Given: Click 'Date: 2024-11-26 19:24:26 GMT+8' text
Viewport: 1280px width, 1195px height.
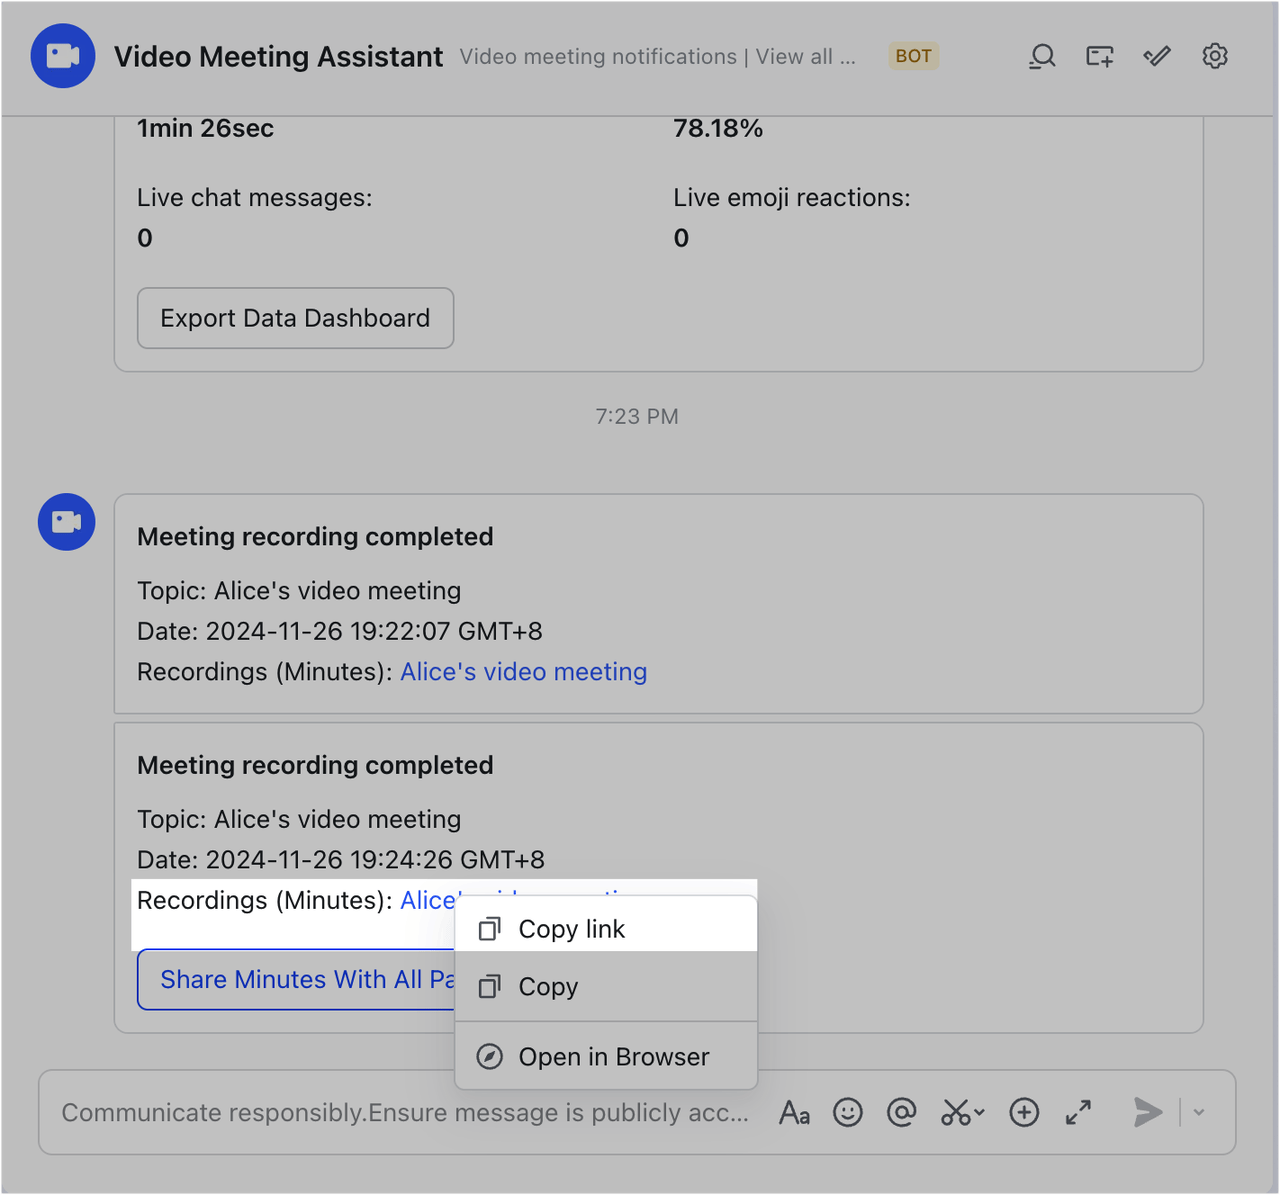Looking at the screenshot, I should pyautogui.click(x=341, y=860).
